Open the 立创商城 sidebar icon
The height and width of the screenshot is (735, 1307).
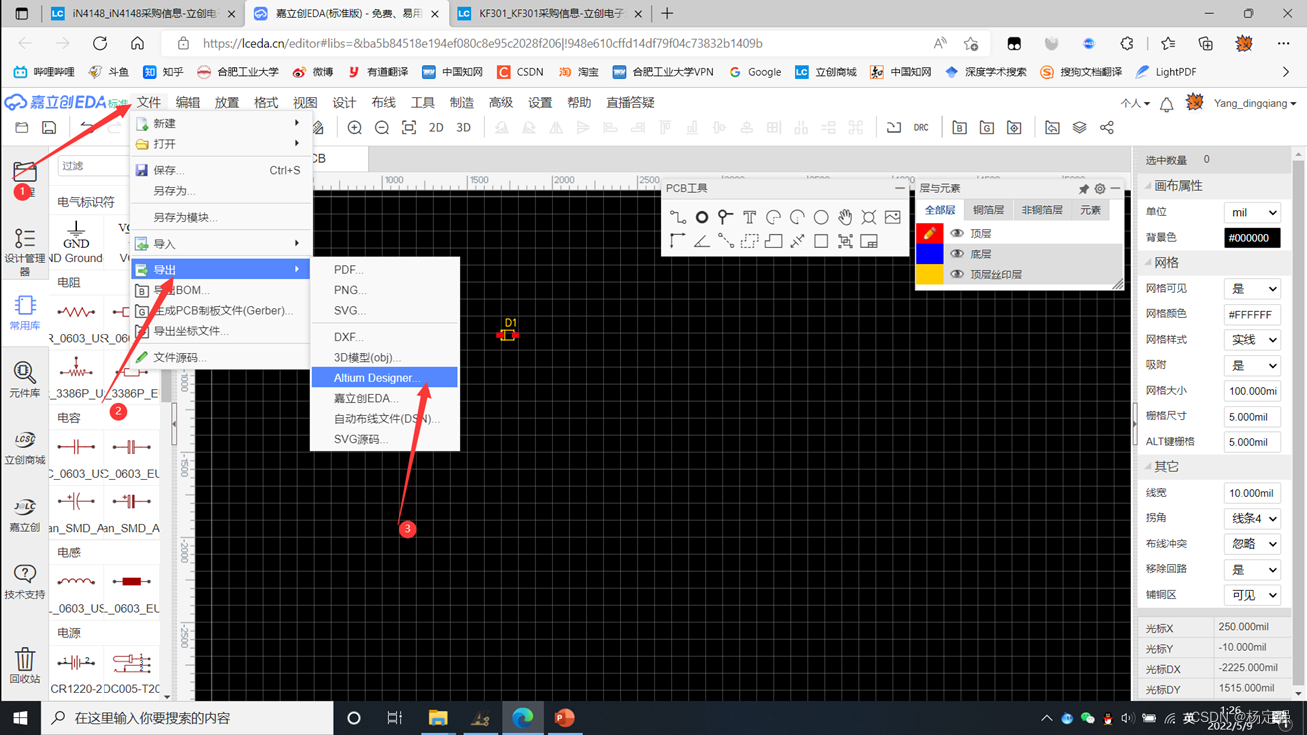pyautogui.click(x=25, y=447)
